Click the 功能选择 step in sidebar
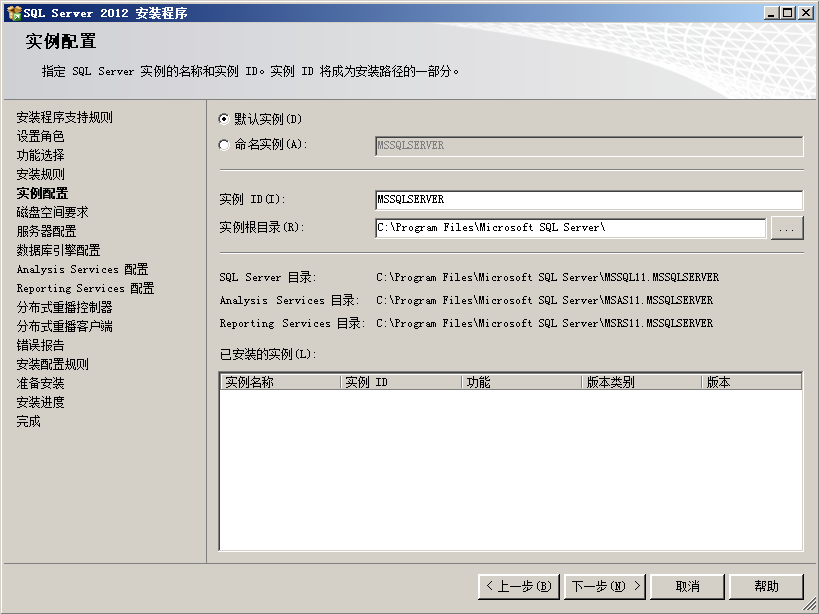 41,155
